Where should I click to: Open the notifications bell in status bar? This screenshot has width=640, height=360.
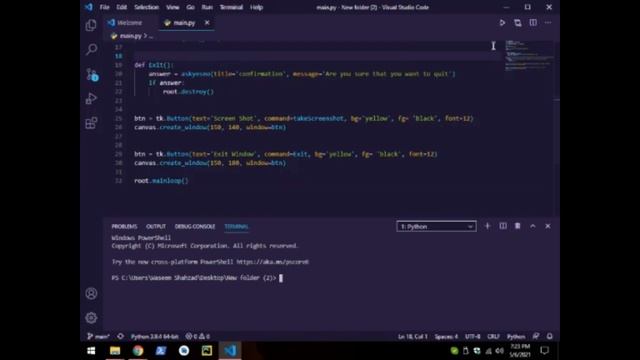[x=550, y=336]
